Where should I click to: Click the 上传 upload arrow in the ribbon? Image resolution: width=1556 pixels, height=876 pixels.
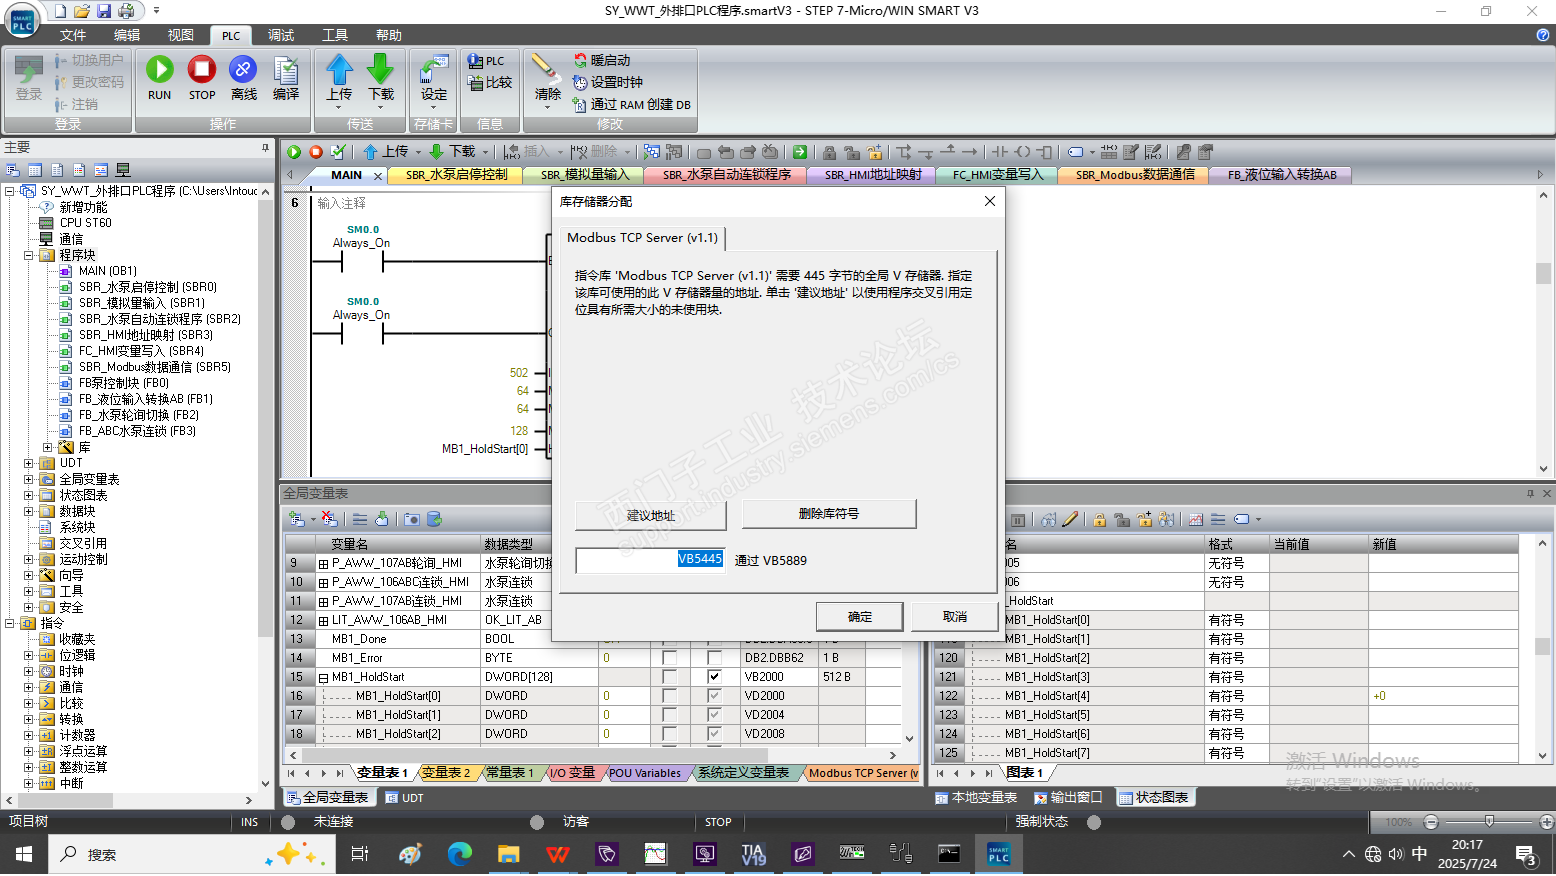(x=339, y=69)
